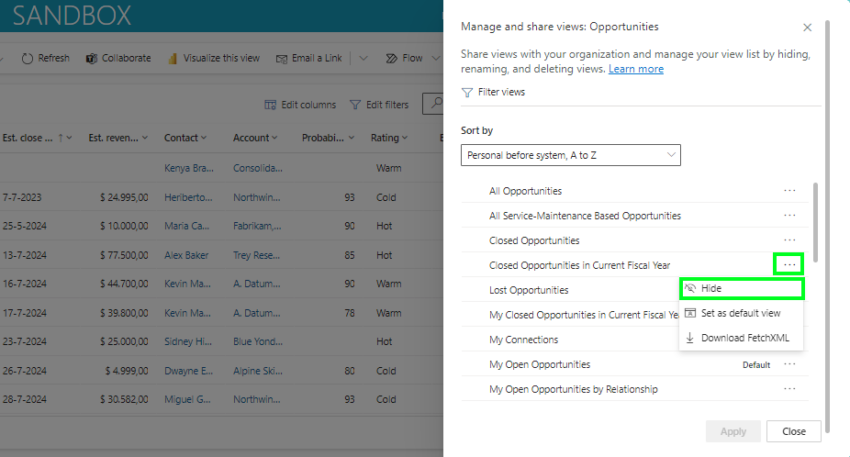This screenshot has height=457, width=850.
Task: Choose Set as default view
Action: point(741,313)
